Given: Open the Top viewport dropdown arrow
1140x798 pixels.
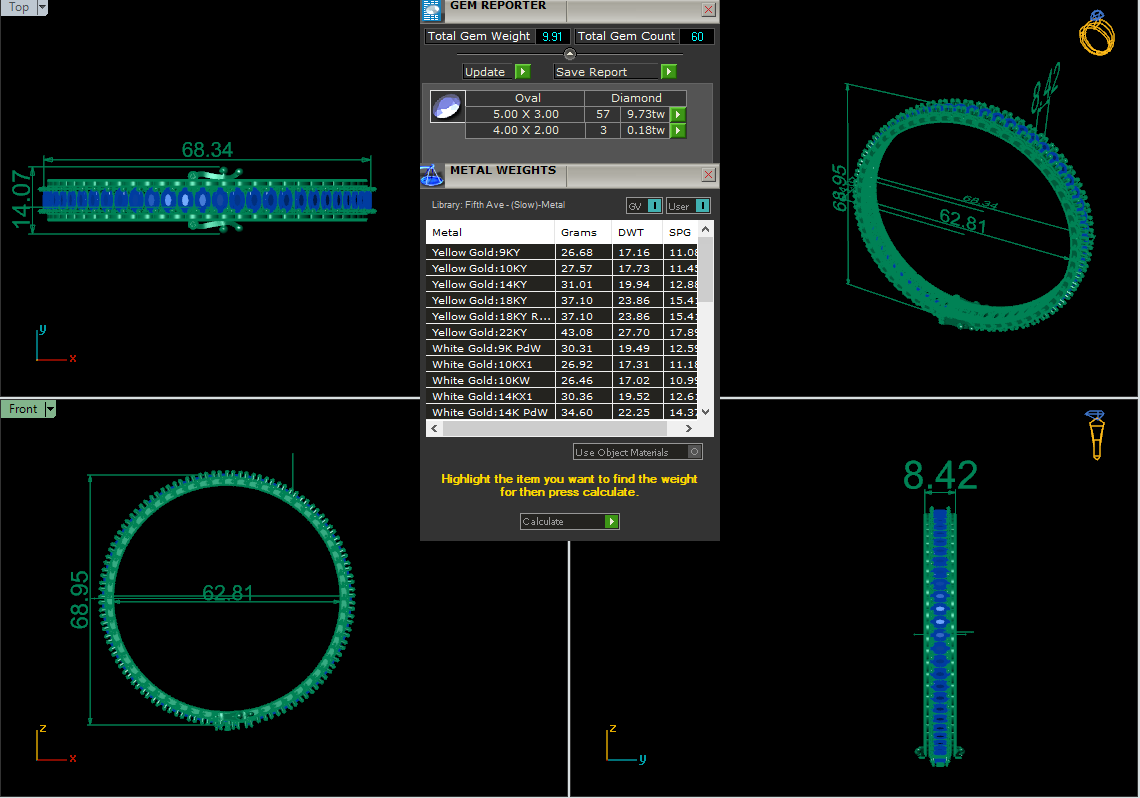Looking at the screenshot, I should tap(42, 7).
